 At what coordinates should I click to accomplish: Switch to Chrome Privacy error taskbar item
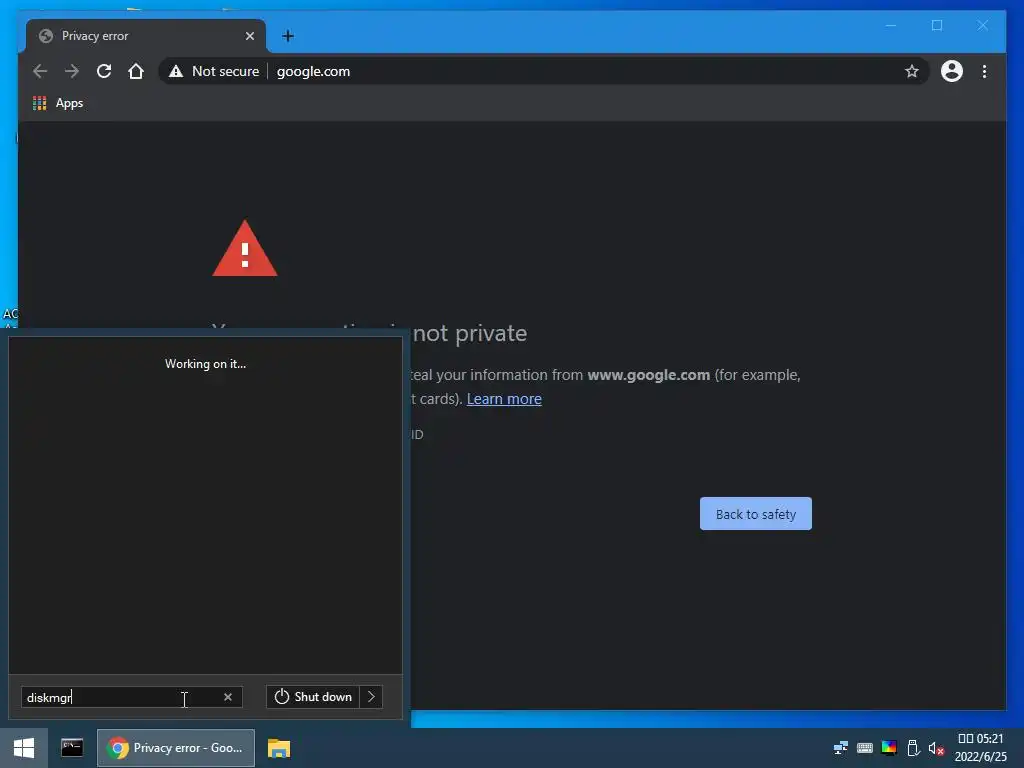tap(176, 748)
